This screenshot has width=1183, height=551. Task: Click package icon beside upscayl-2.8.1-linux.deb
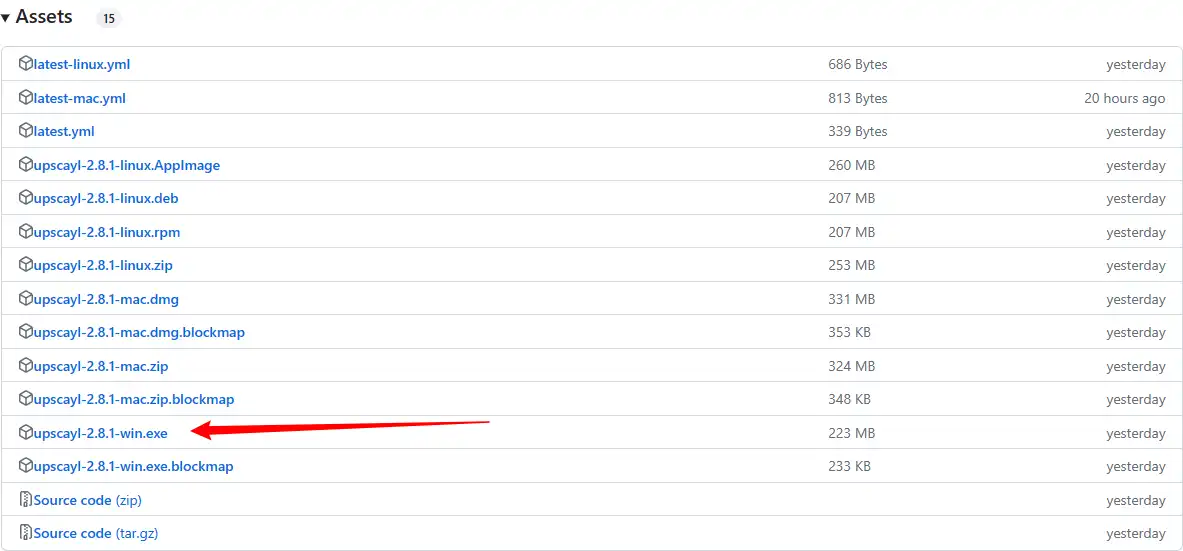coord(26,198)
